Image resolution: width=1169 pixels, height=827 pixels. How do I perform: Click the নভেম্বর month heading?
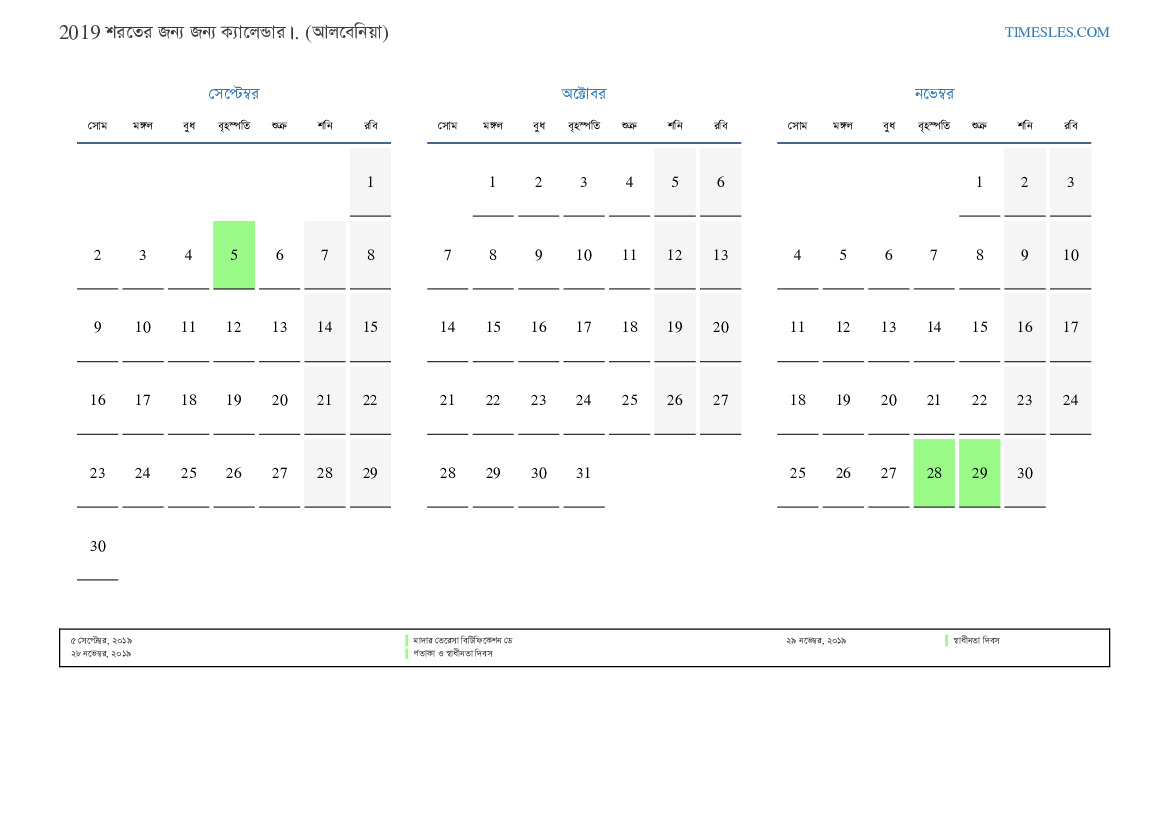pos(934,94)
